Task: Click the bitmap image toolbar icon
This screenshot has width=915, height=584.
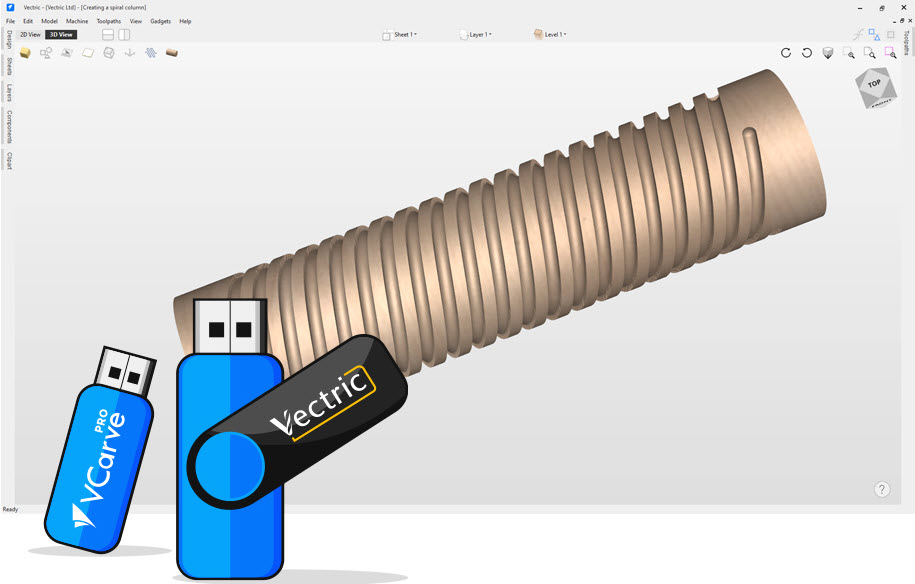Action: point(67,53)
